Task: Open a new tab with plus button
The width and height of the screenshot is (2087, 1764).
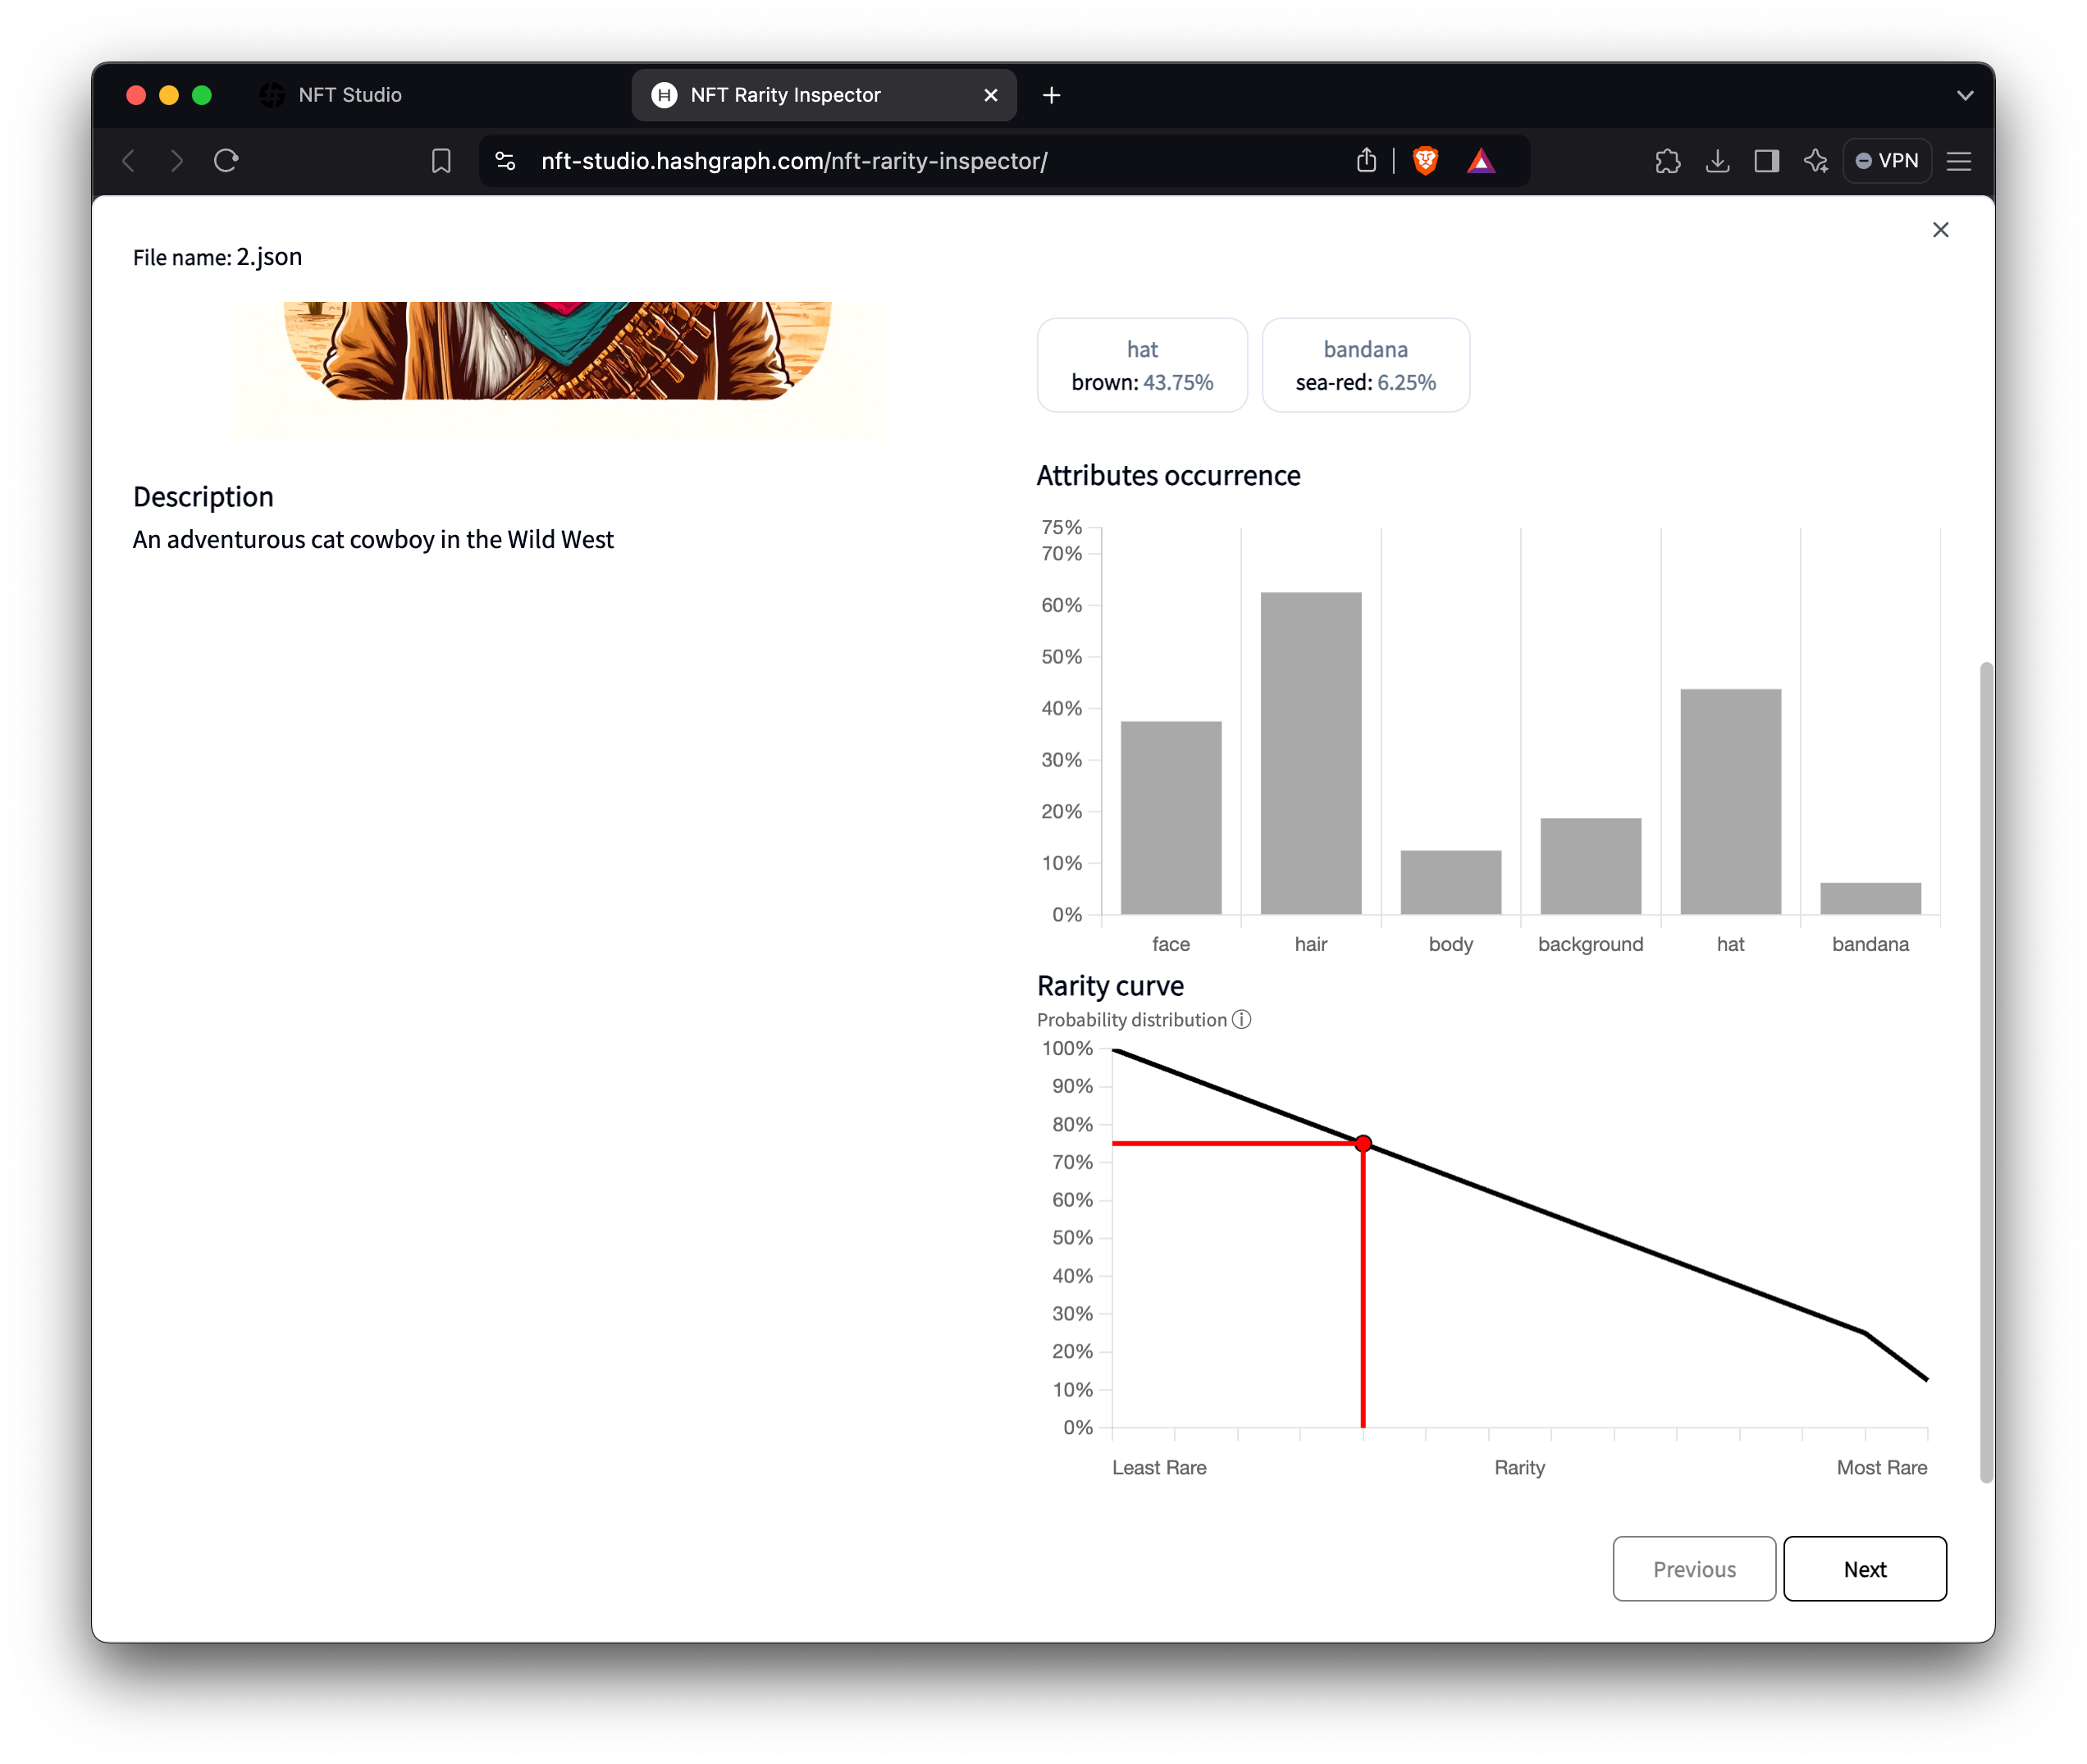Action: click(1051, 95)
